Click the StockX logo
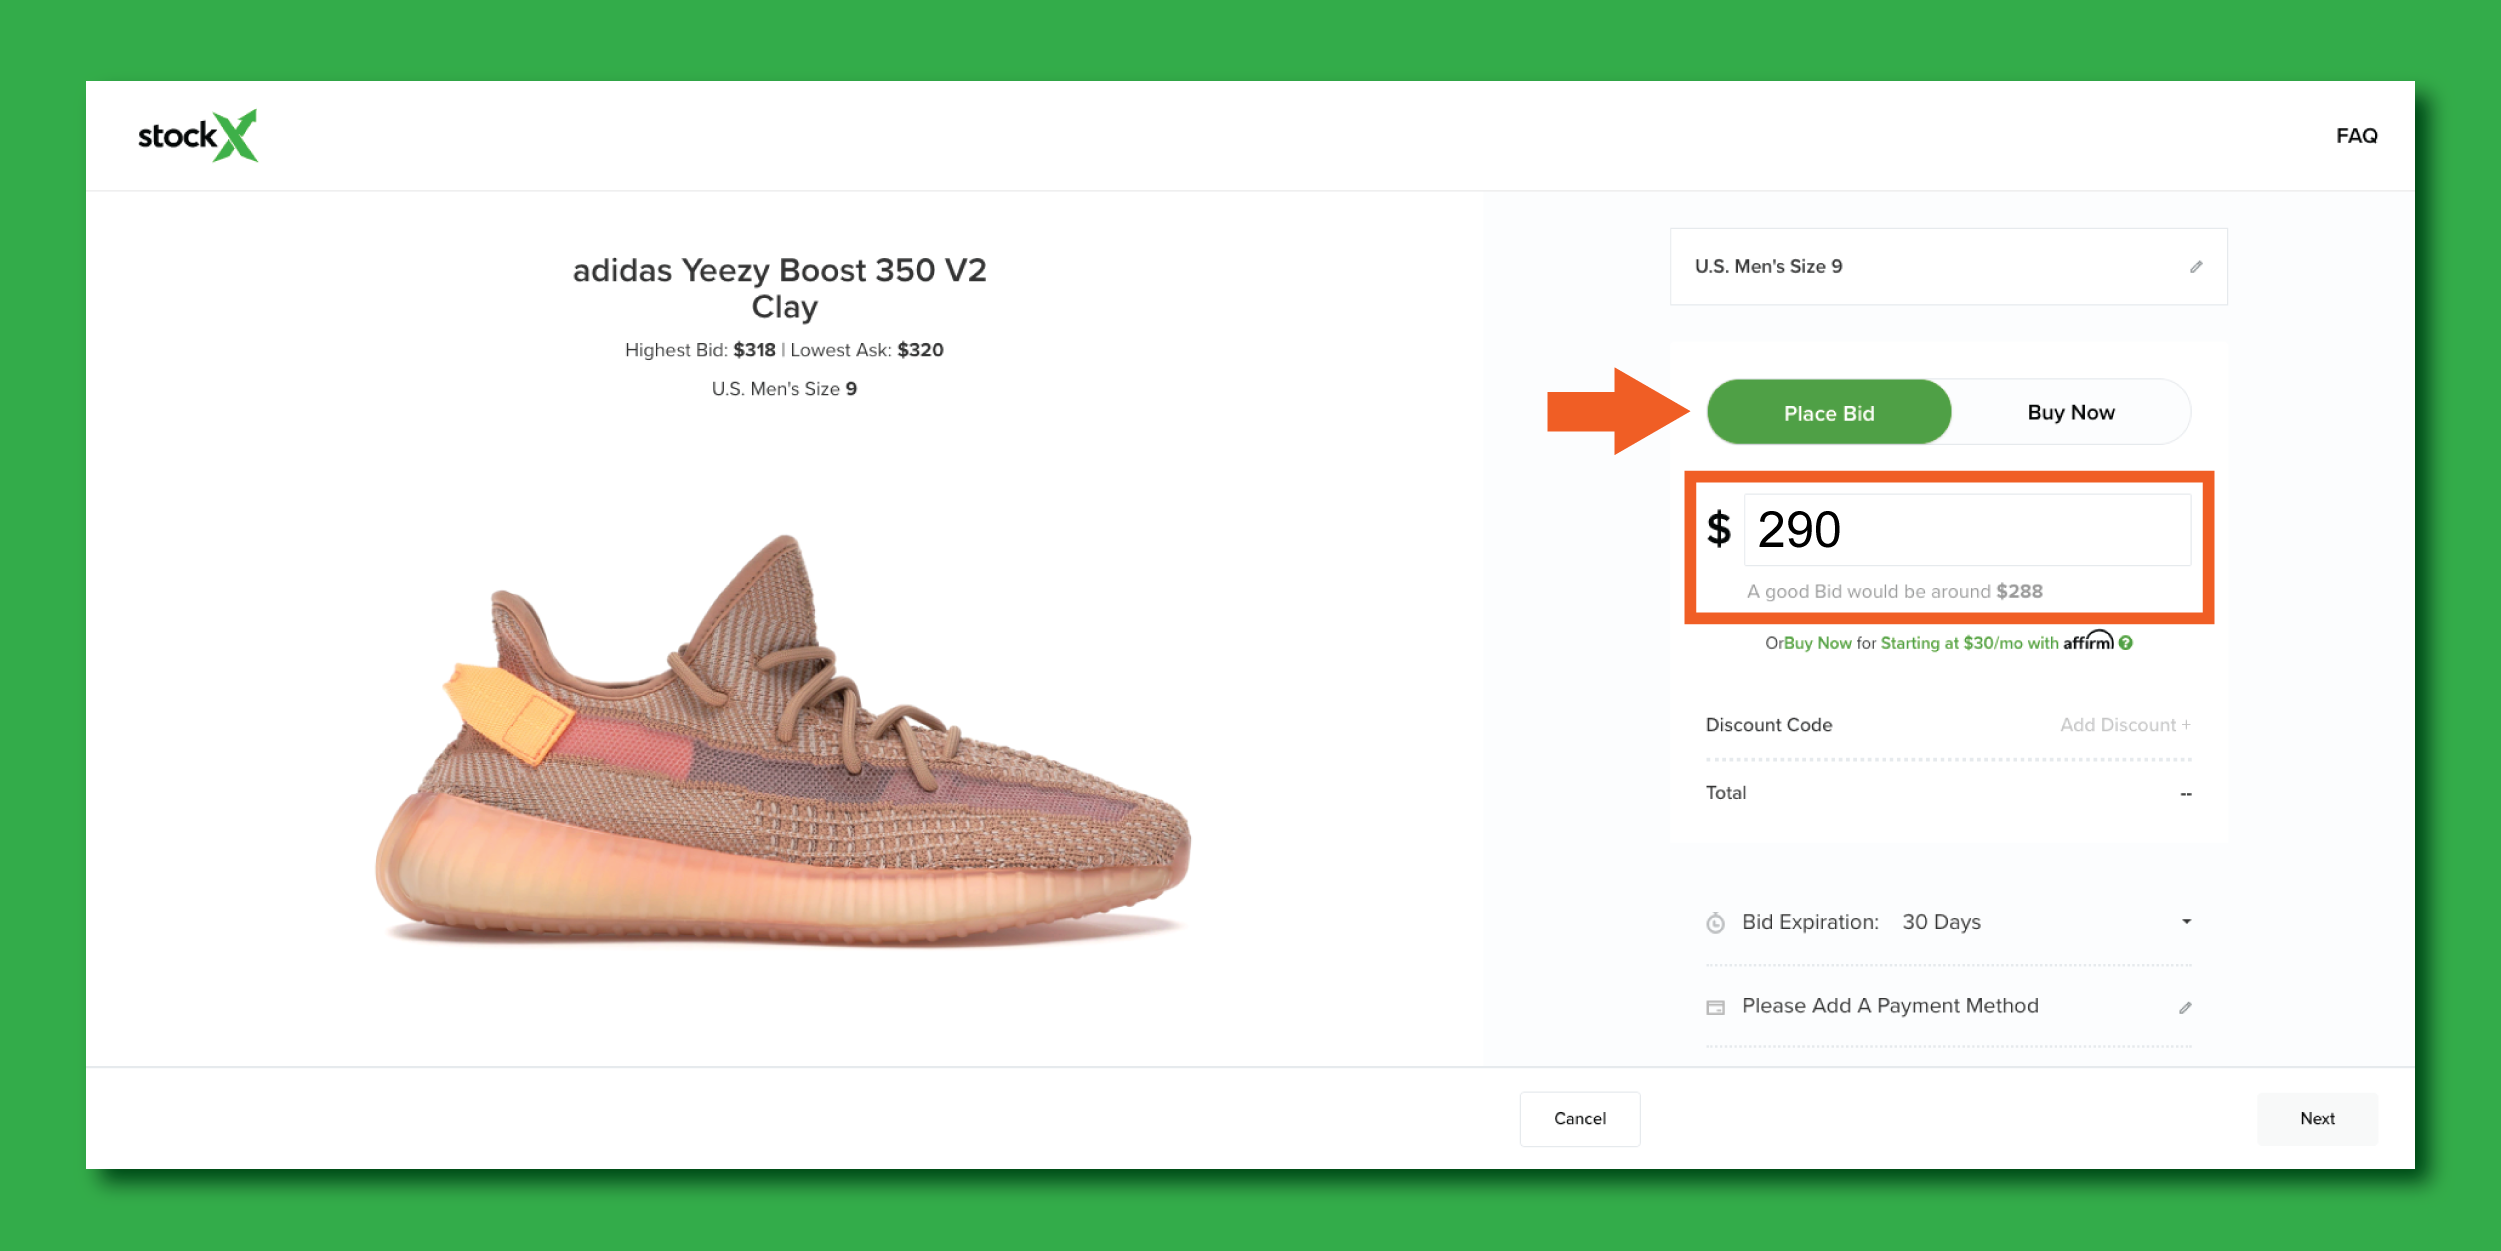The width and height of the screenshot is (2501, 1251). [198, 136]
